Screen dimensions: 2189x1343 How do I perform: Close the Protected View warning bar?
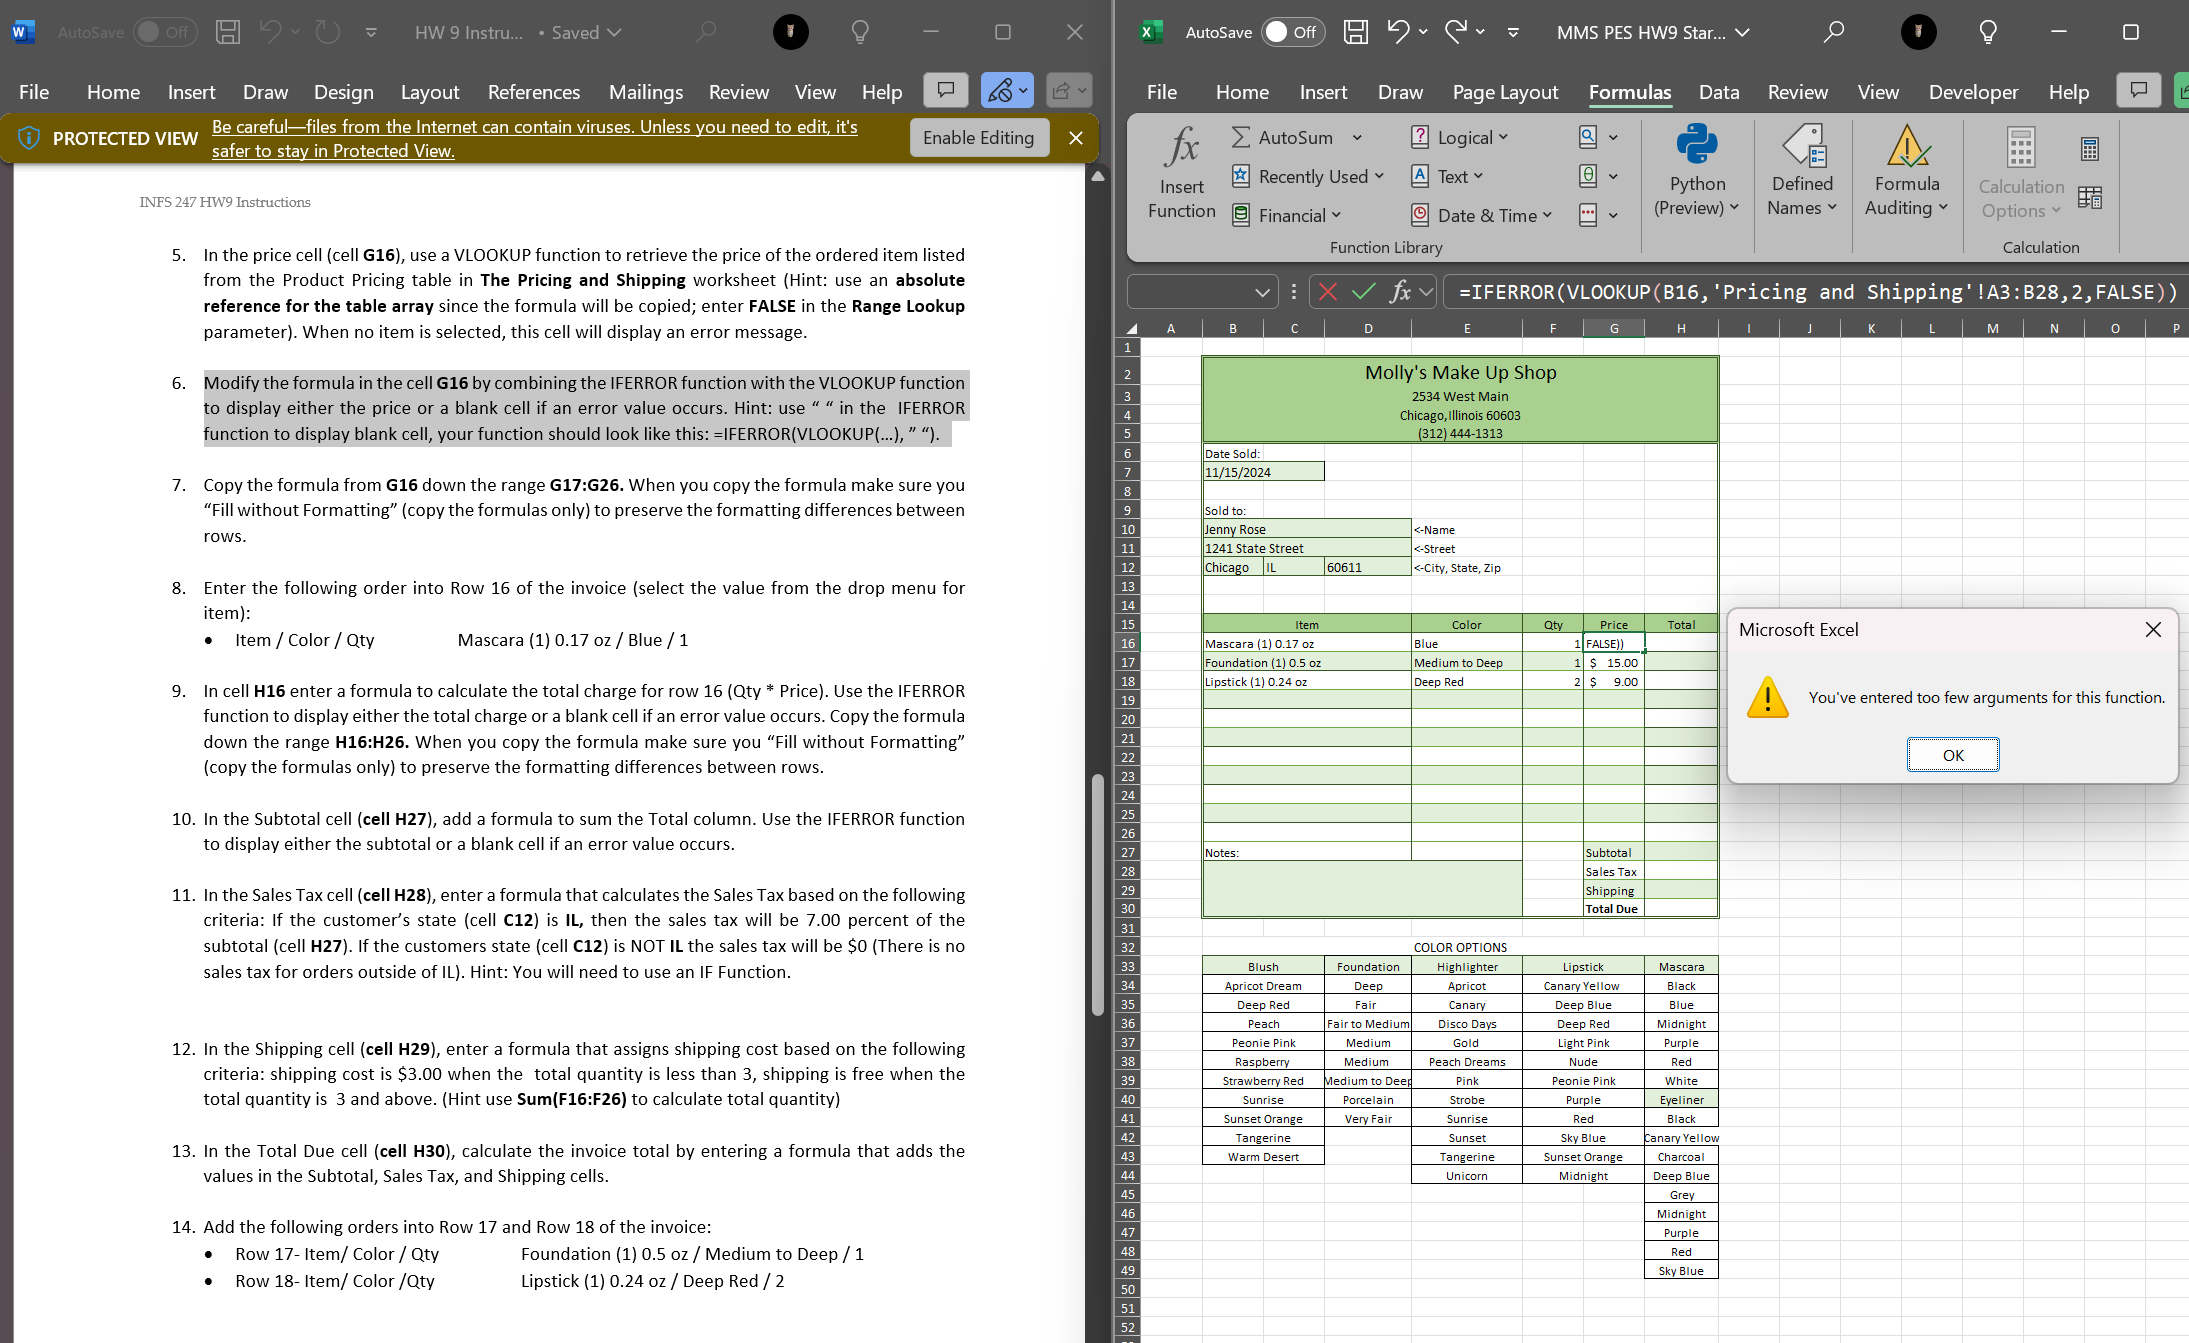click(x=1075, y=138)
